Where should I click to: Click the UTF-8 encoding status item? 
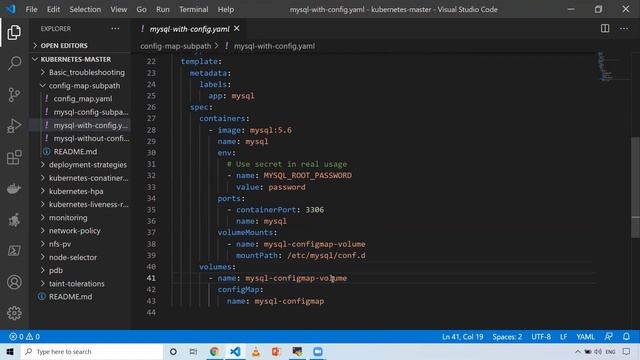(x=541, y=337)
